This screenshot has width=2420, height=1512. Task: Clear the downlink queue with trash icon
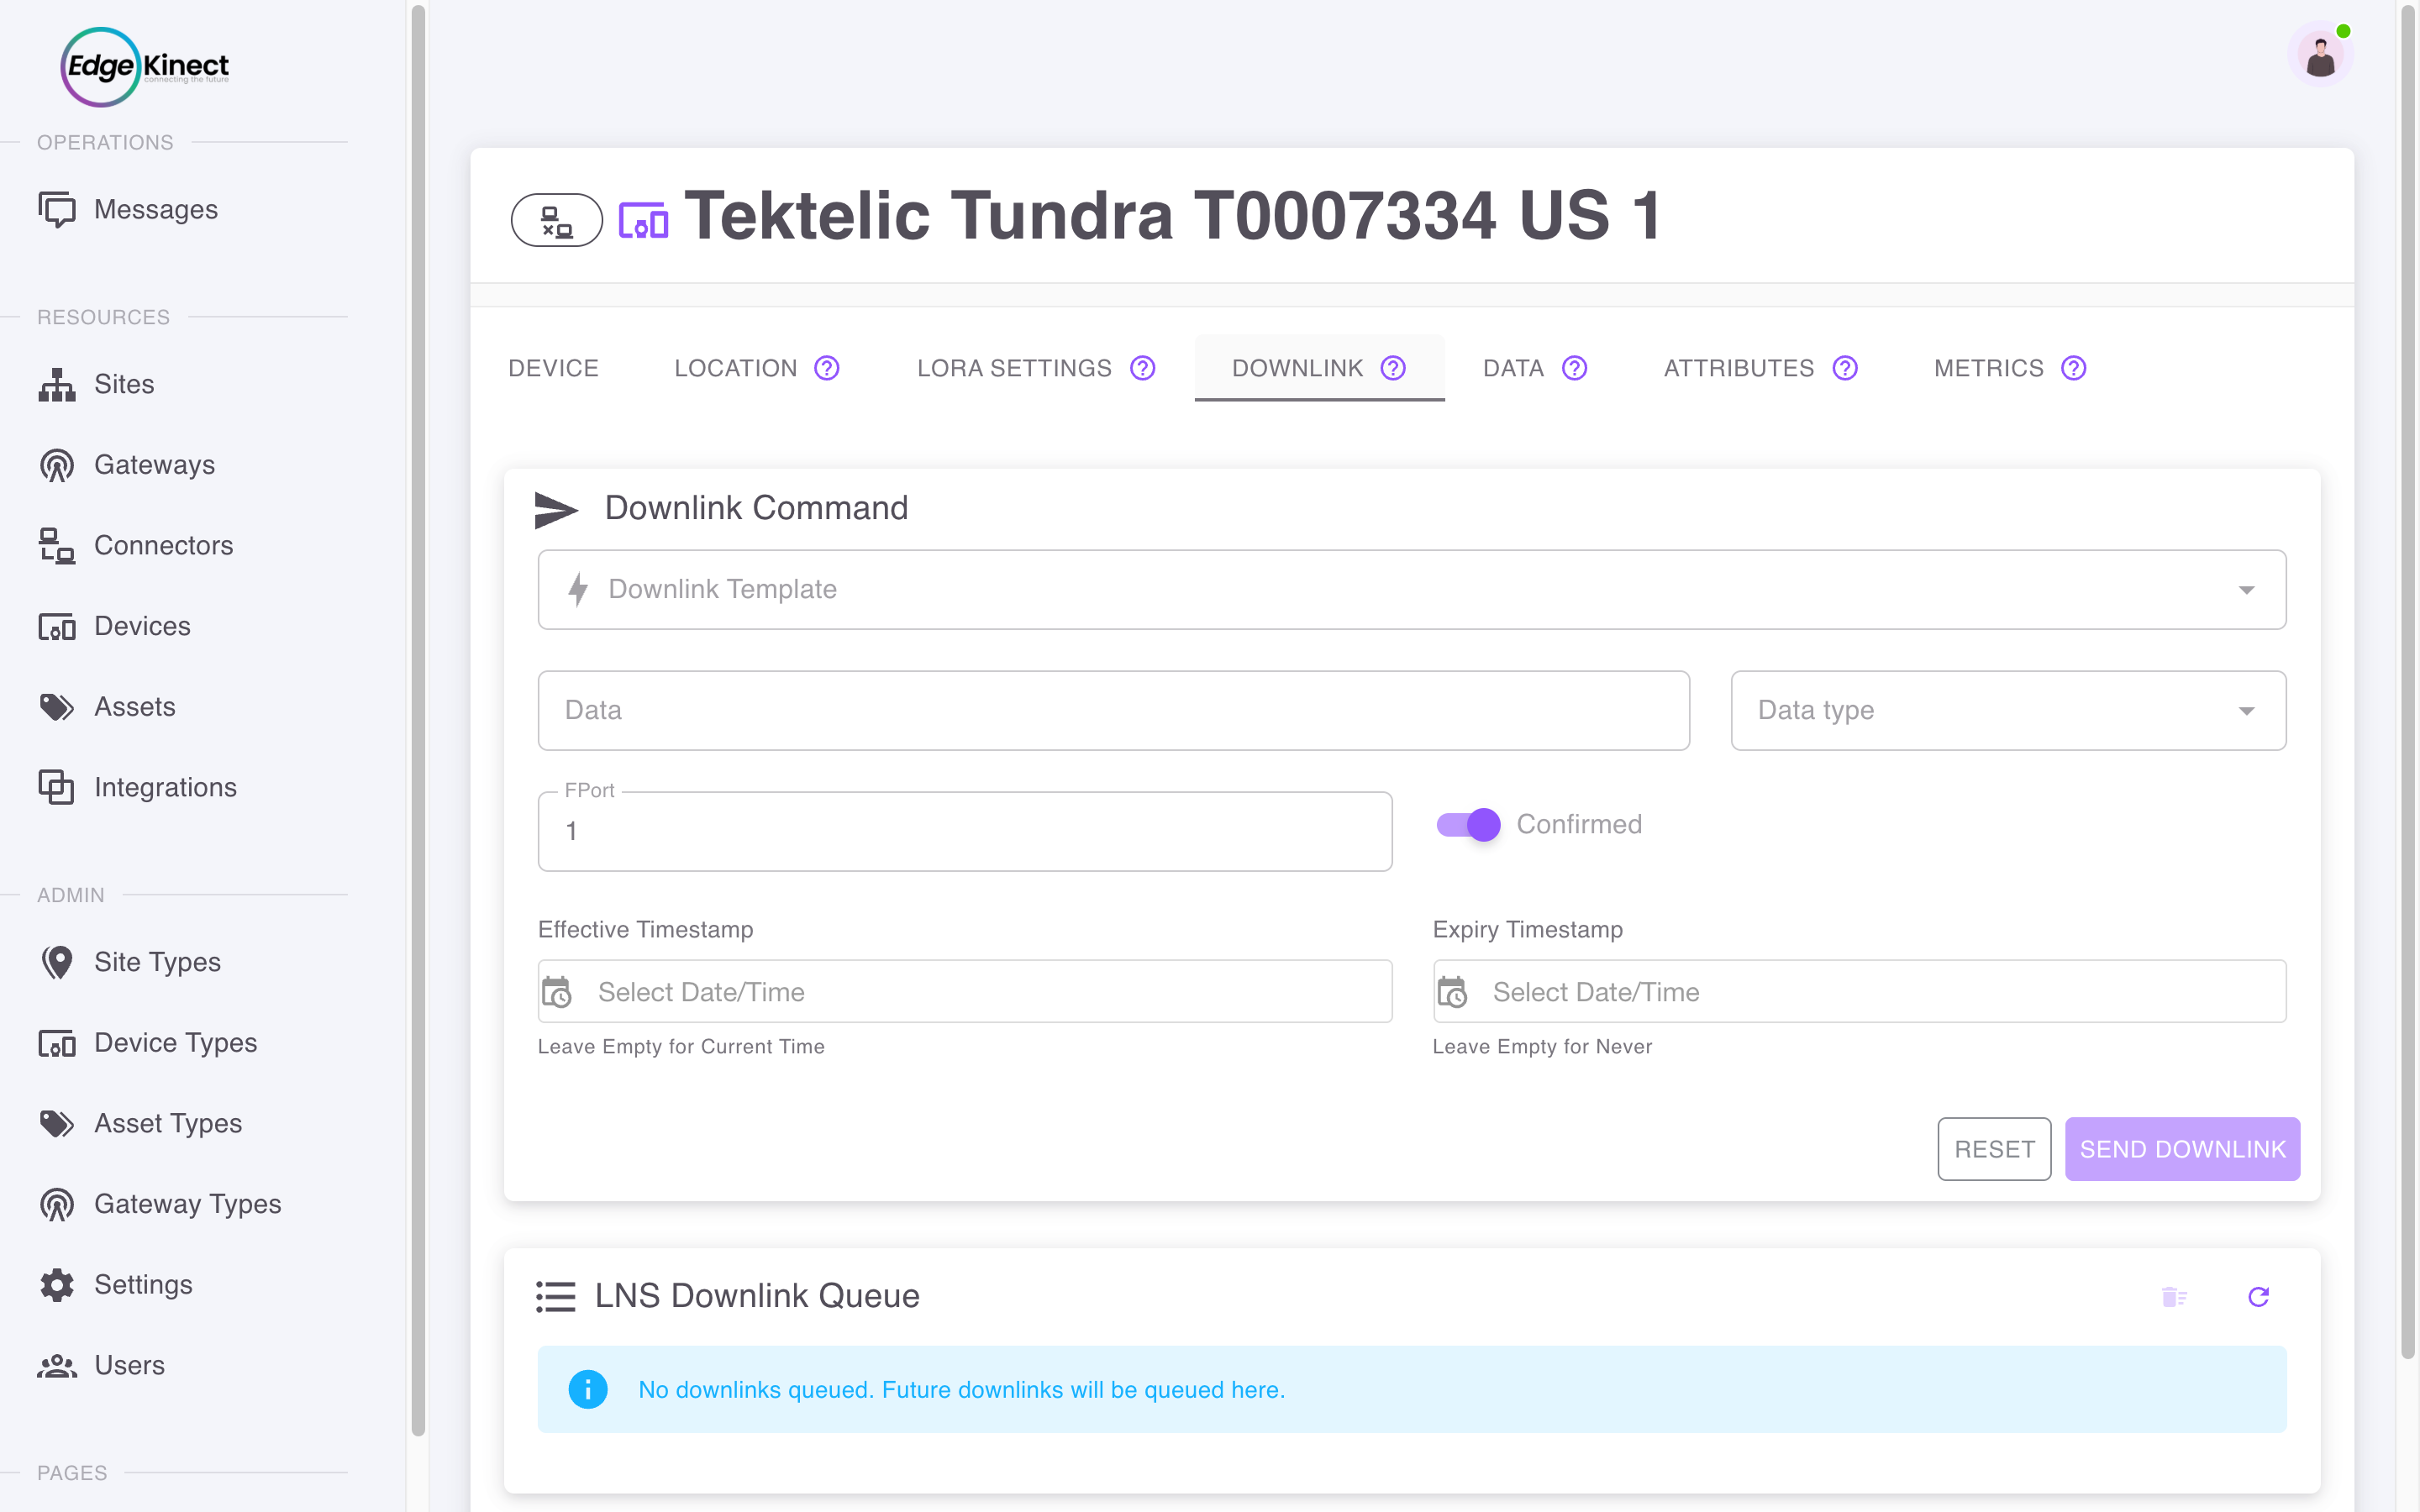[x=2174, y=1297]
